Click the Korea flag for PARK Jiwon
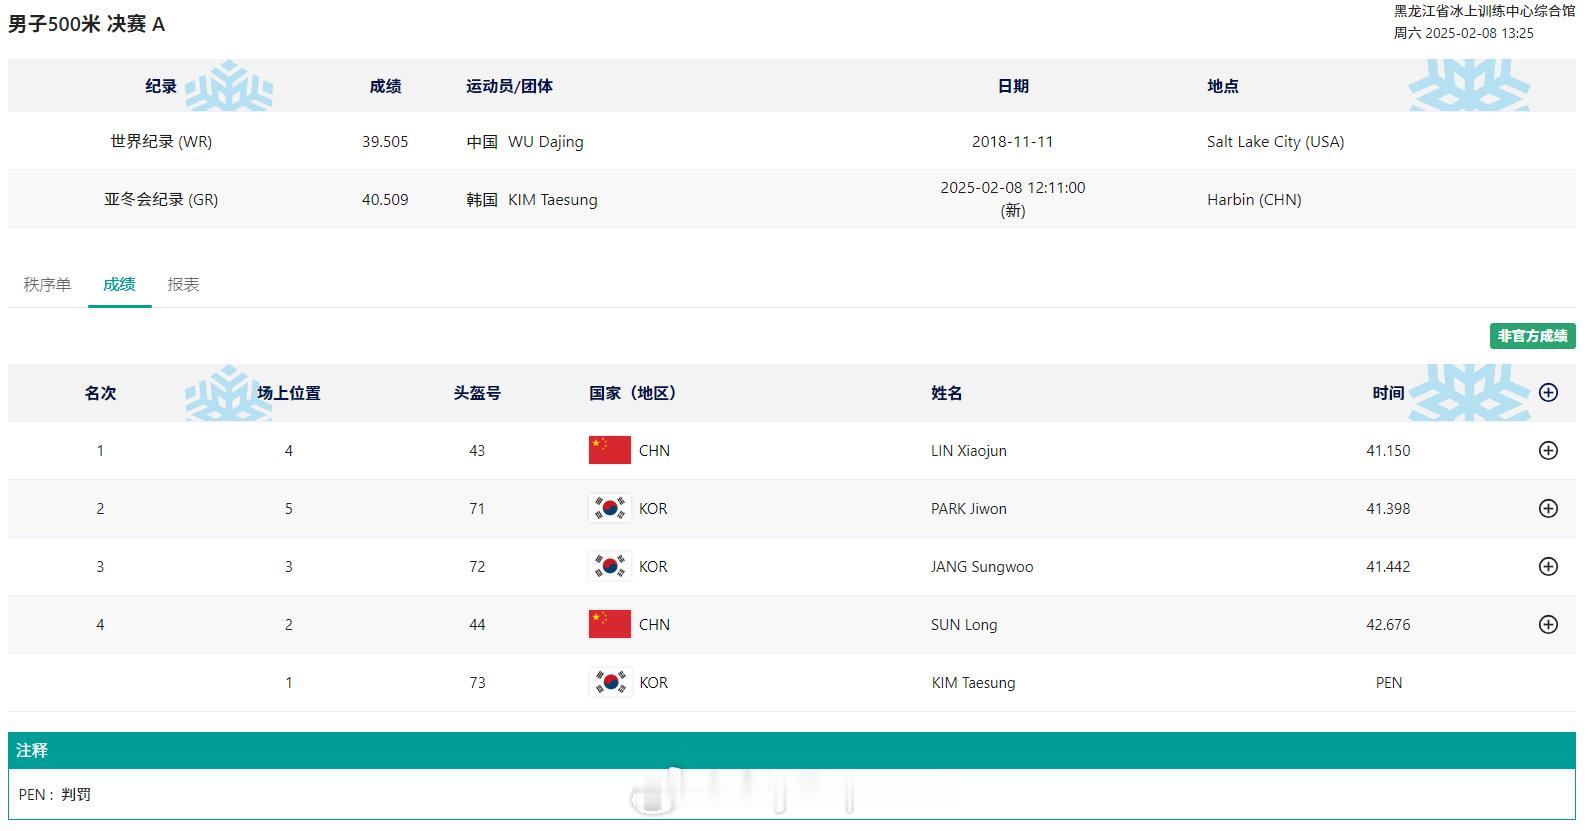 (x=610, y=508)
